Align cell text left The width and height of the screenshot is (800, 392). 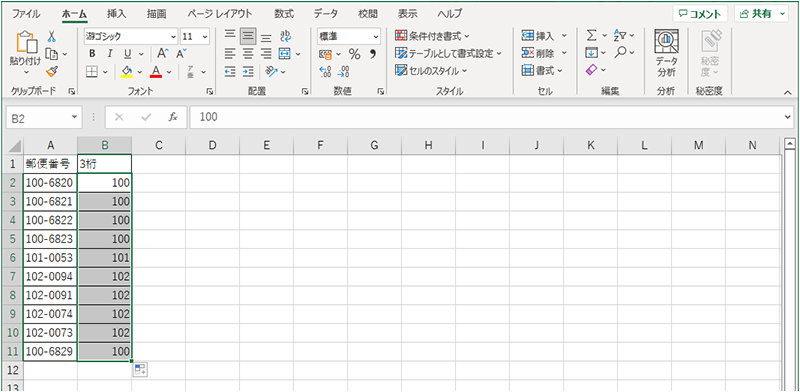(231, 54)
